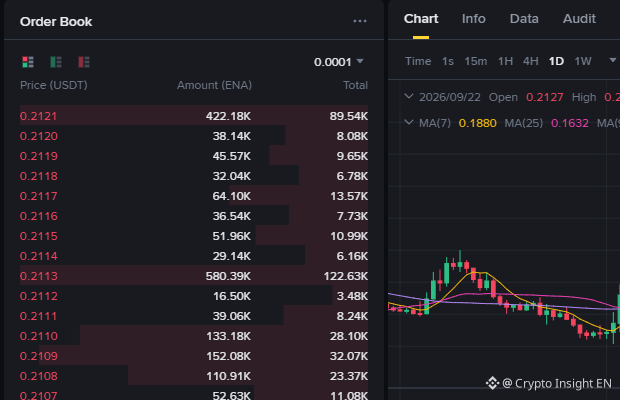Select the 15m chart interval
620x400 pixels.
point(475,61)
